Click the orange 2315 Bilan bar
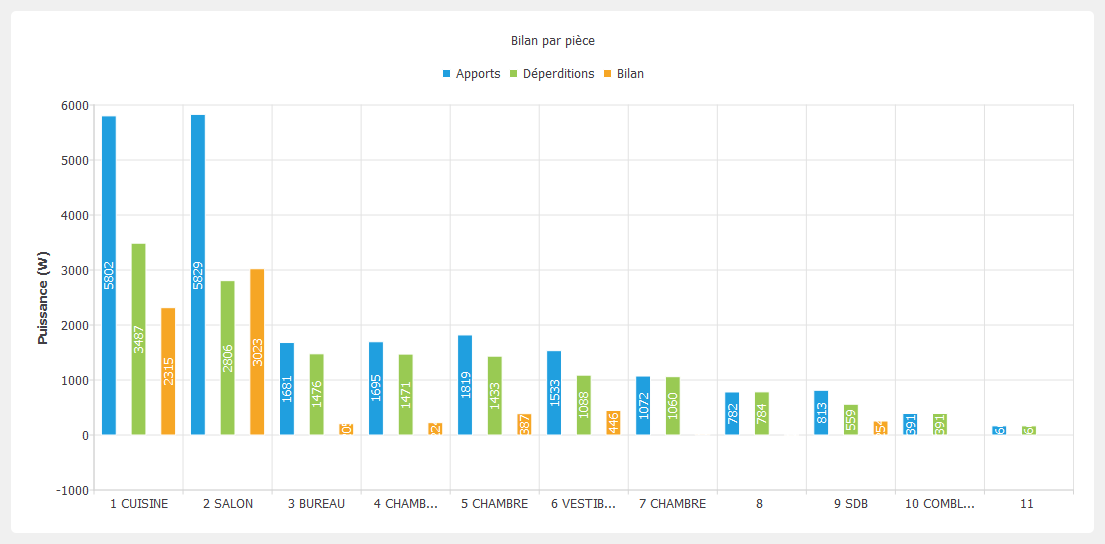1105x544 pixels. (x=168, y=371)
